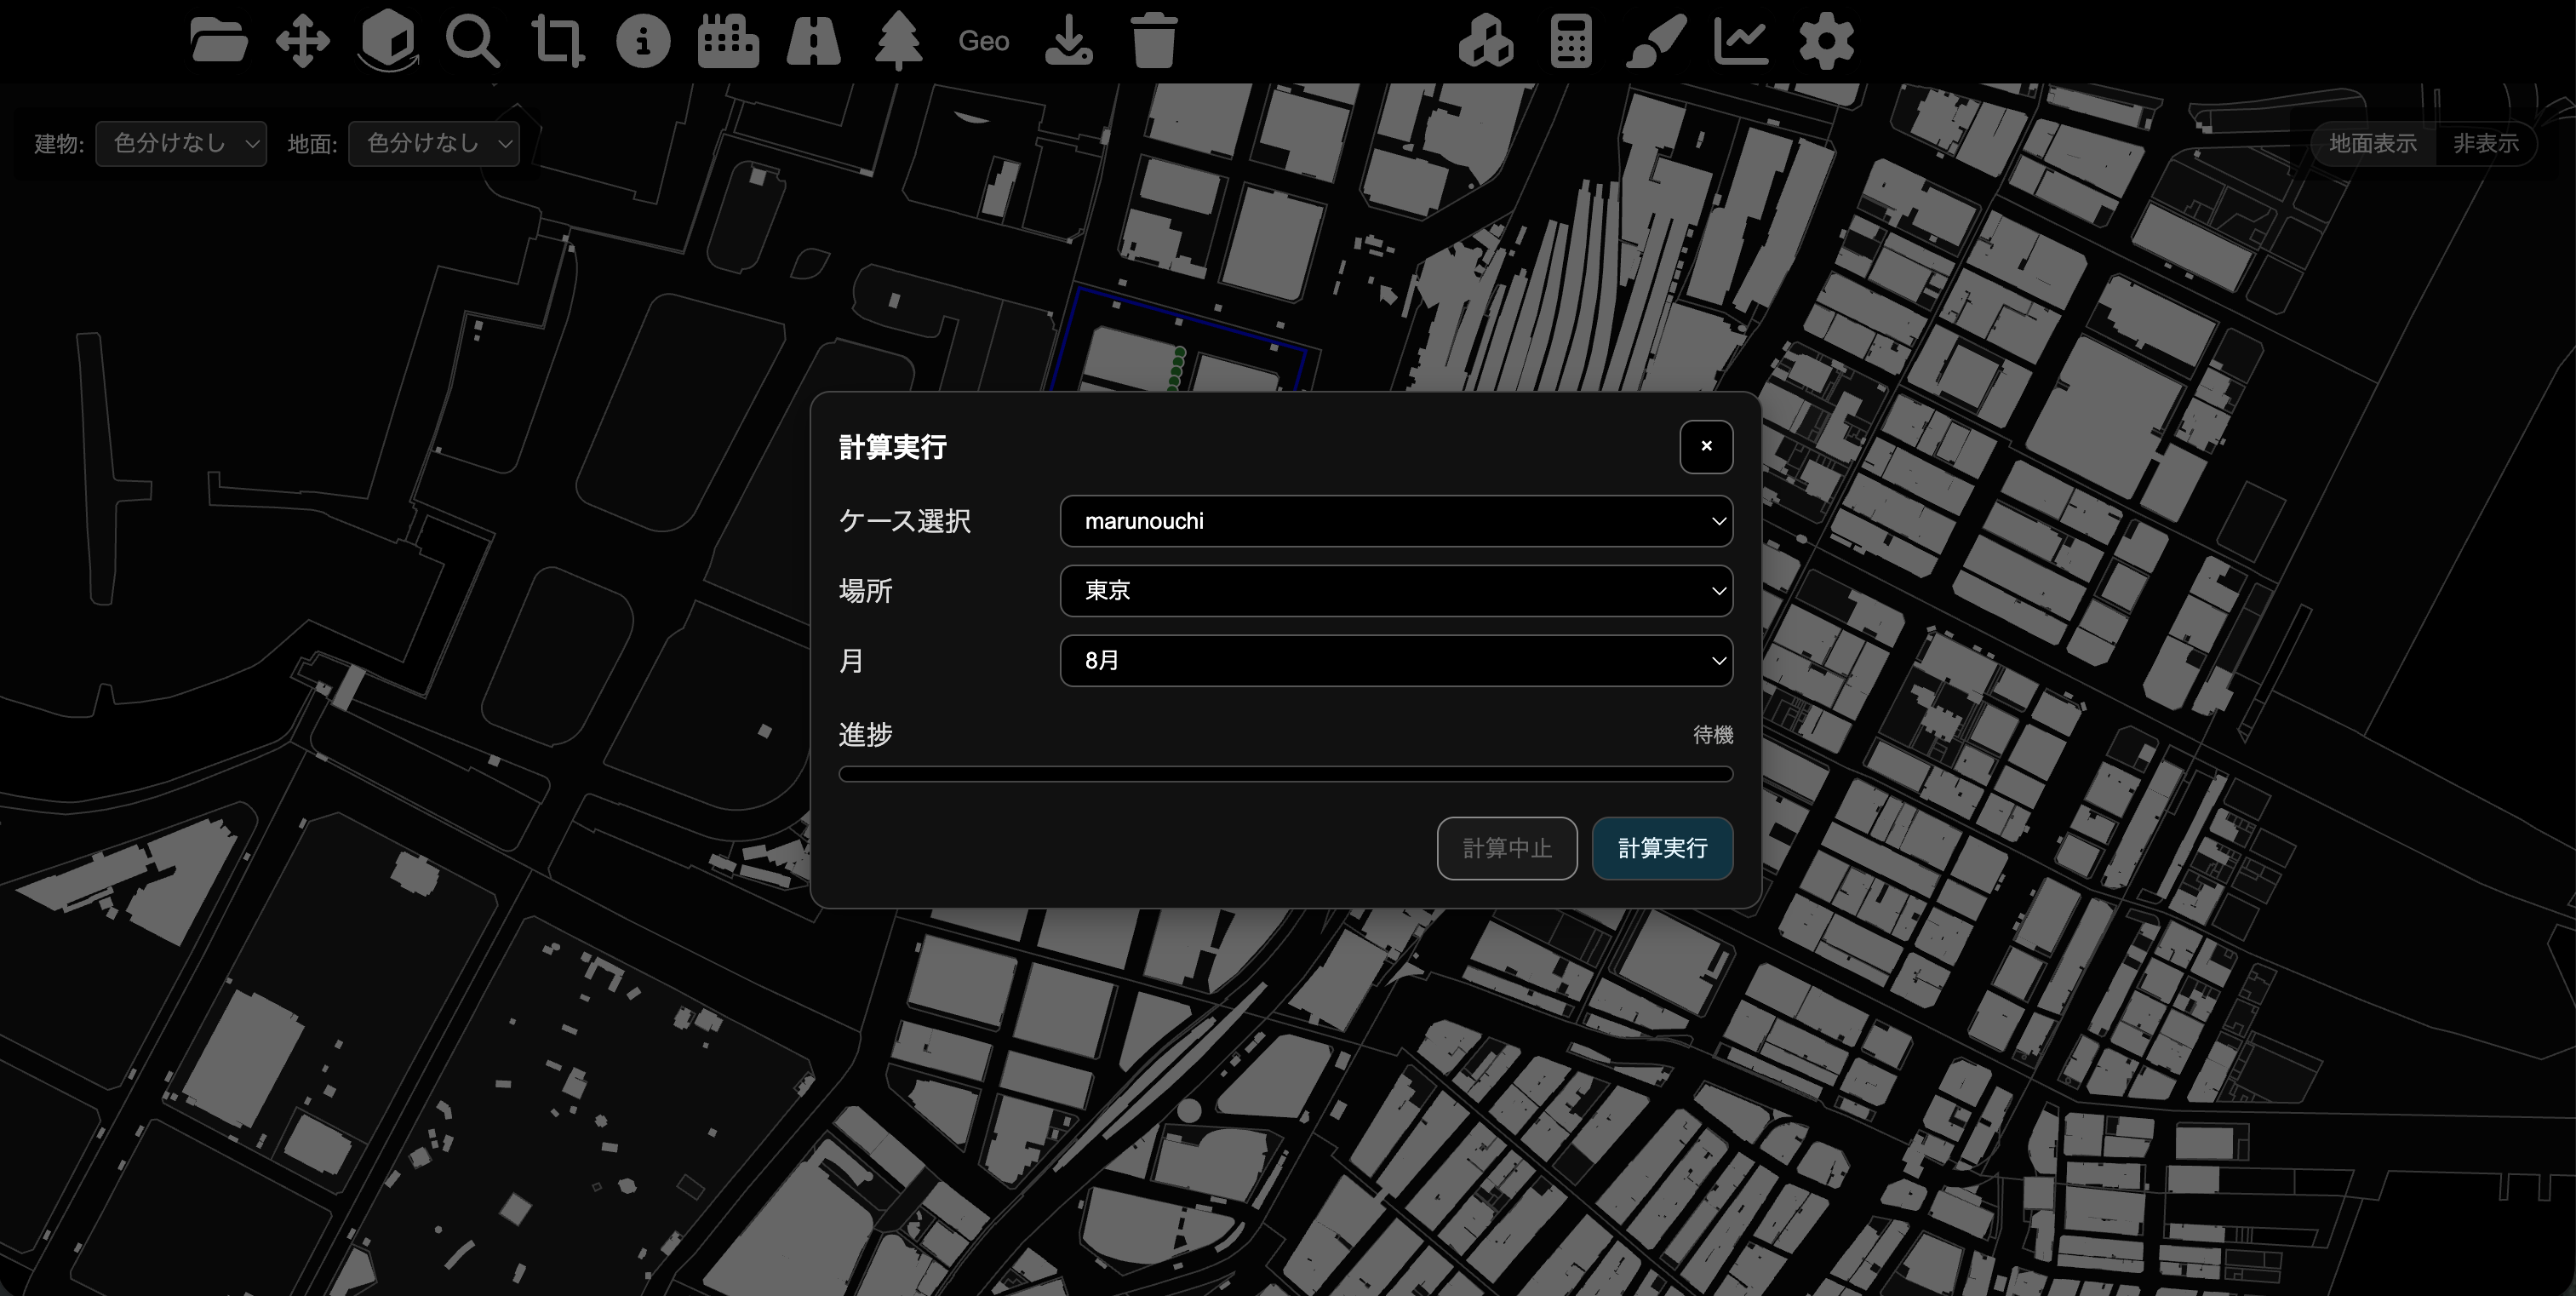The width and height of the screenshot is (2576, 1296).
Task: Open the ケース選択 marunouchi dropdown
Action: click(1396, 521)
